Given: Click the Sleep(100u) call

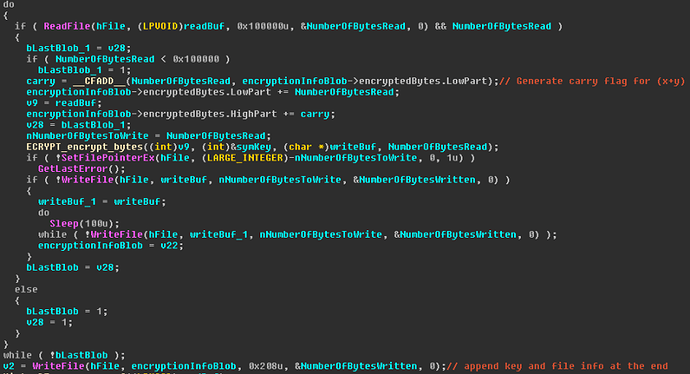Looking at the screenshot, I should pos(84,224).
